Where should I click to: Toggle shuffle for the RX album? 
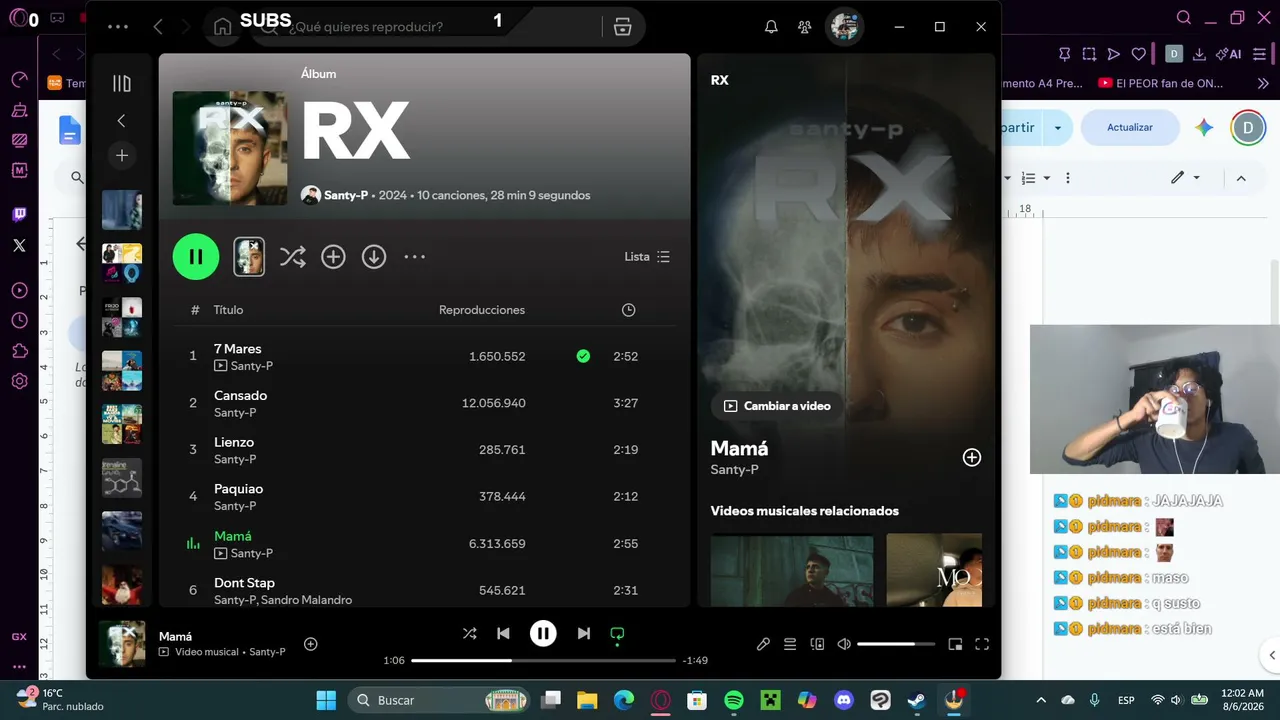click(x=292, y=257)
